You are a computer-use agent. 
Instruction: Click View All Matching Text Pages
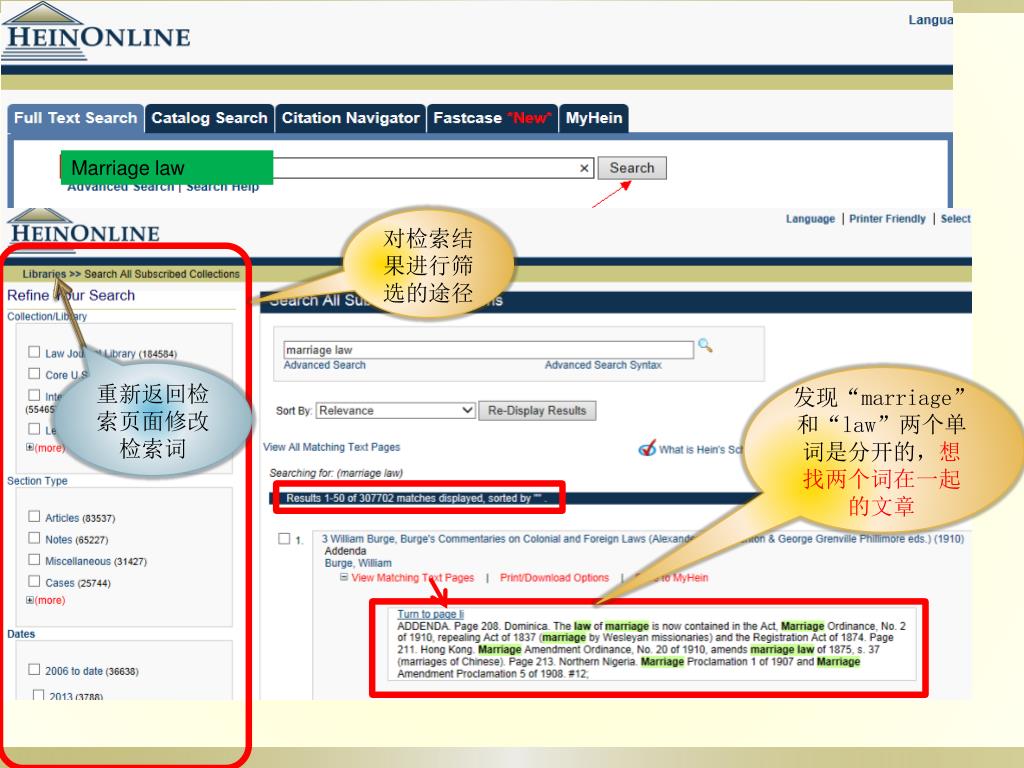(332, 447)
